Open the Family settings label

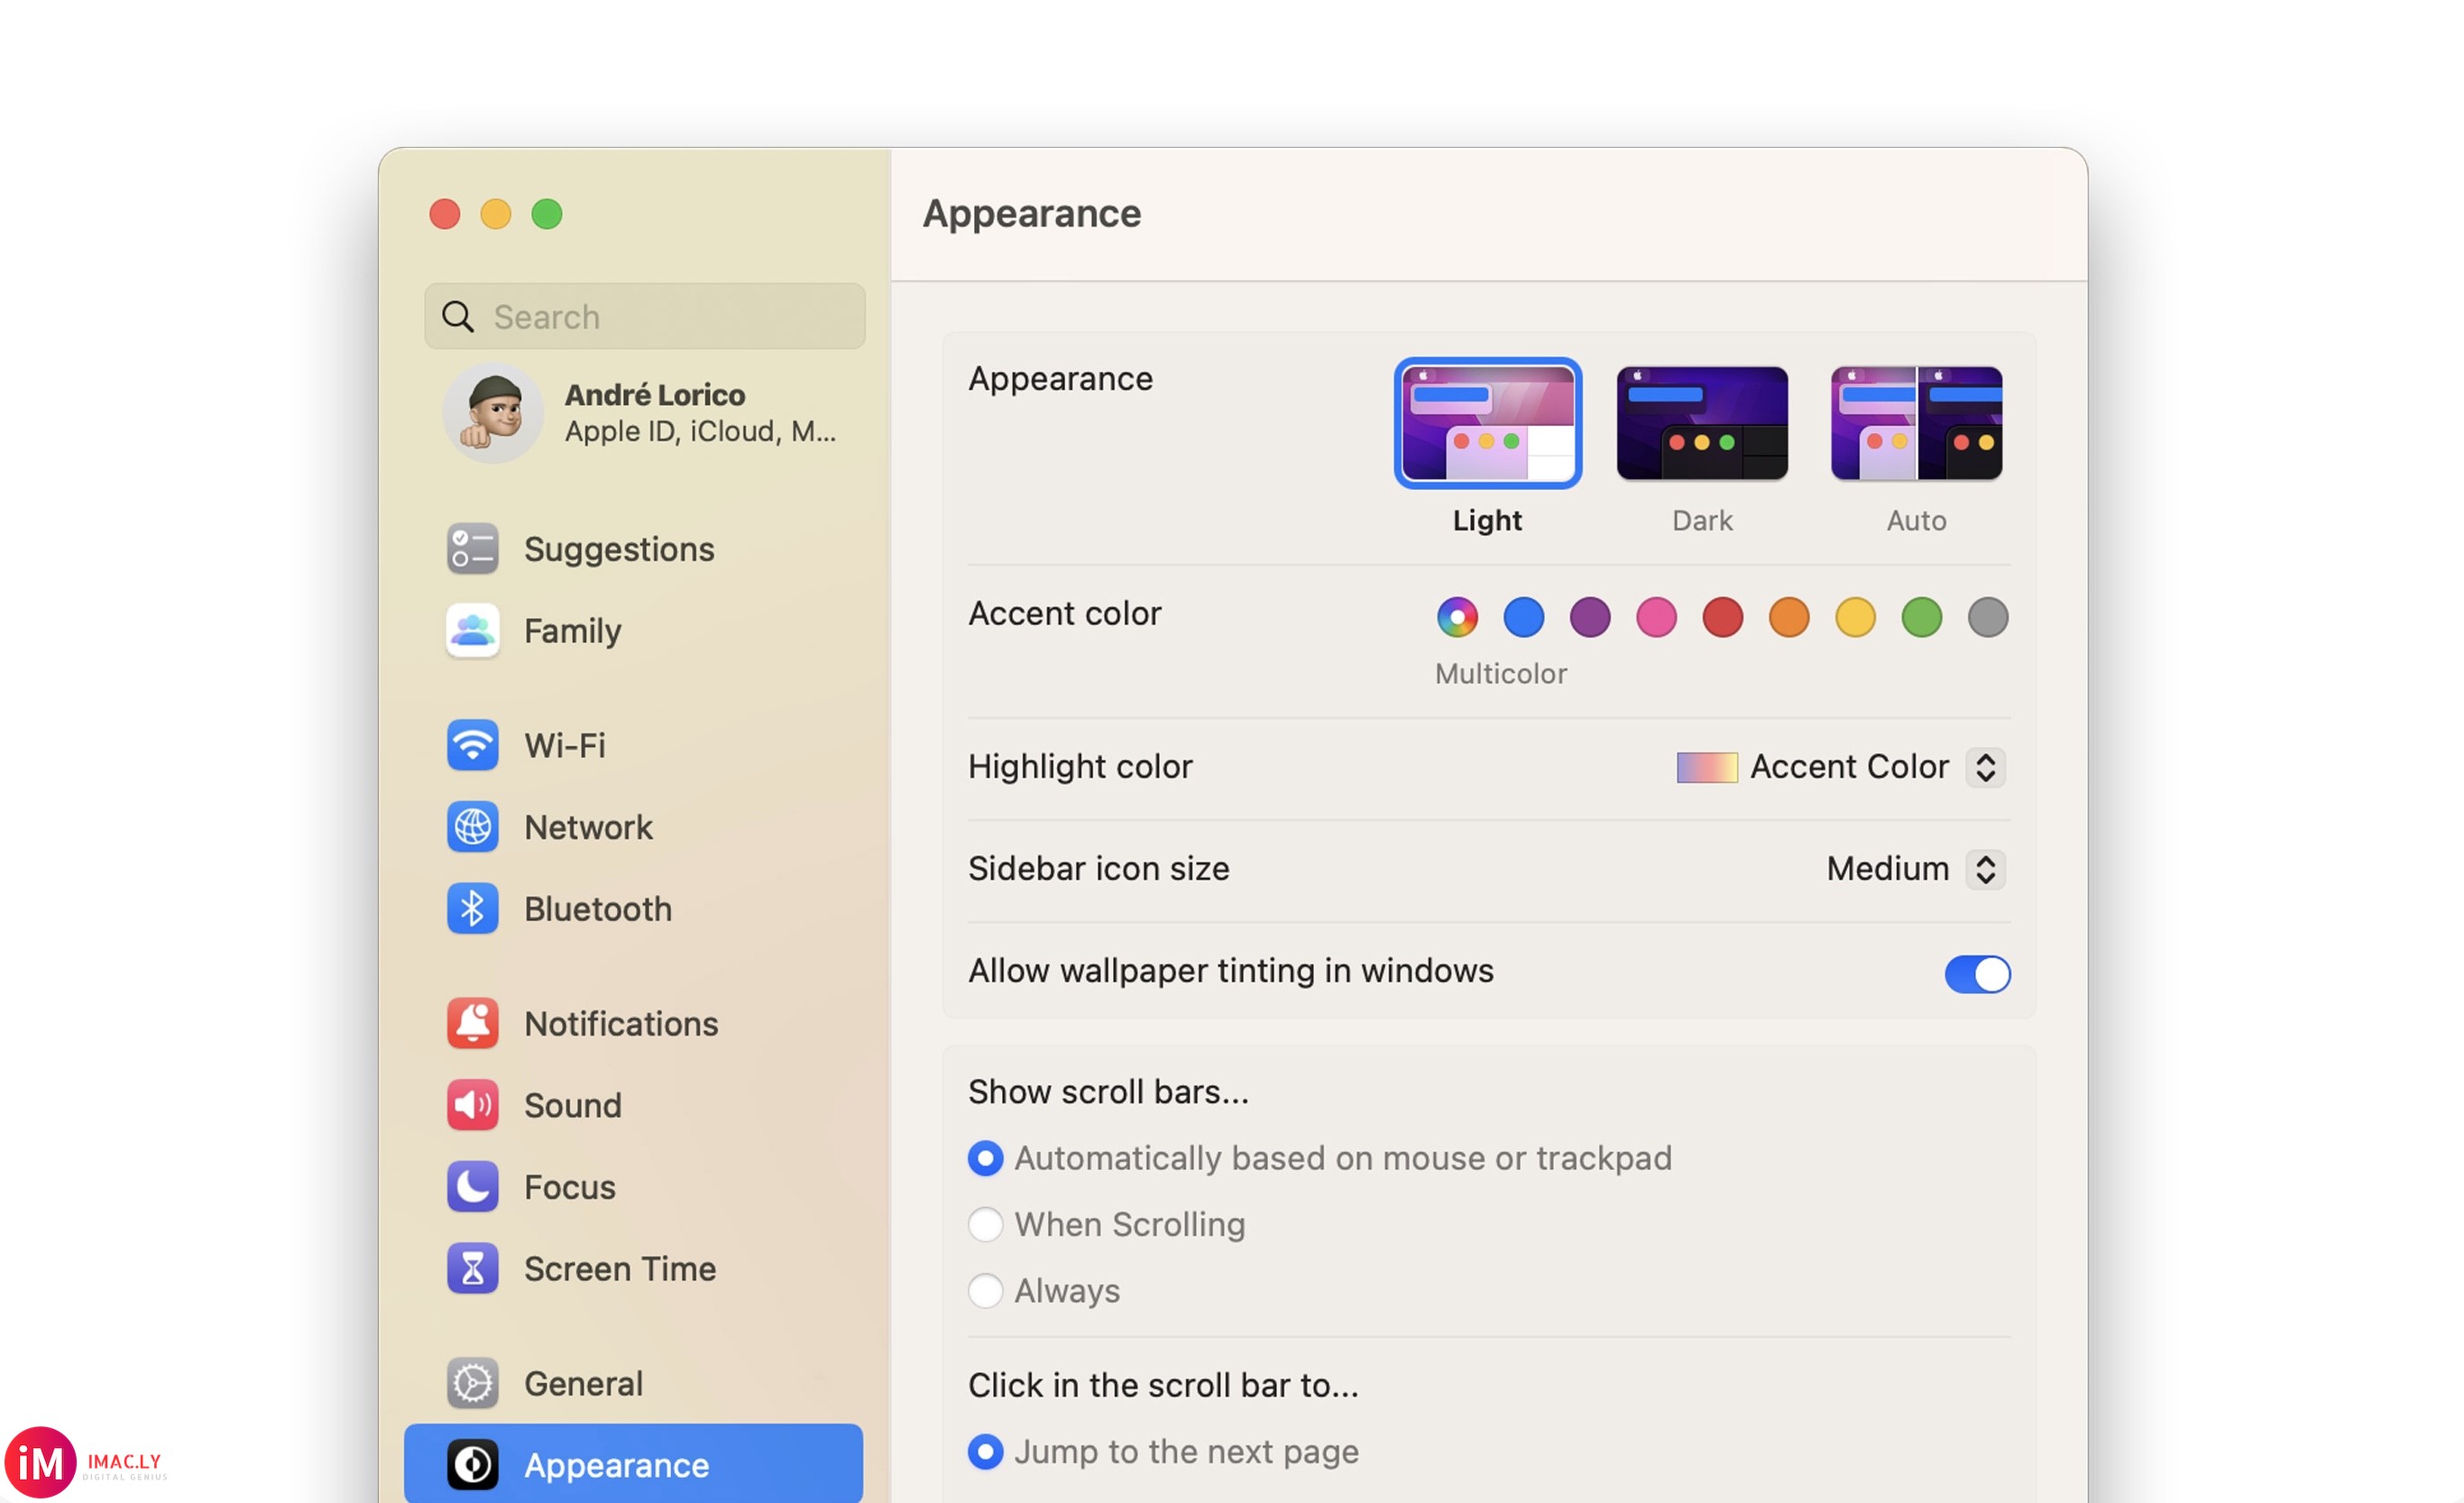(x=573, y=631)
